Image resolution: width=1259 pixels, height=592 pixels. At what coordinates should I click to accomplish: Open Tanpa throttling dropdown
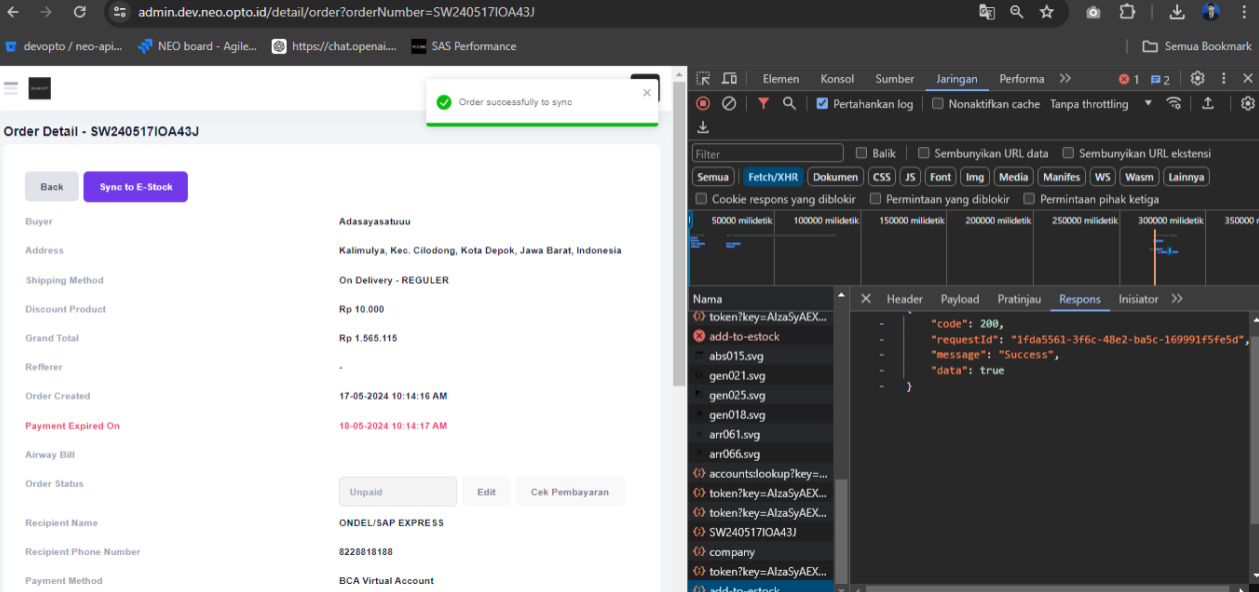1100,103
